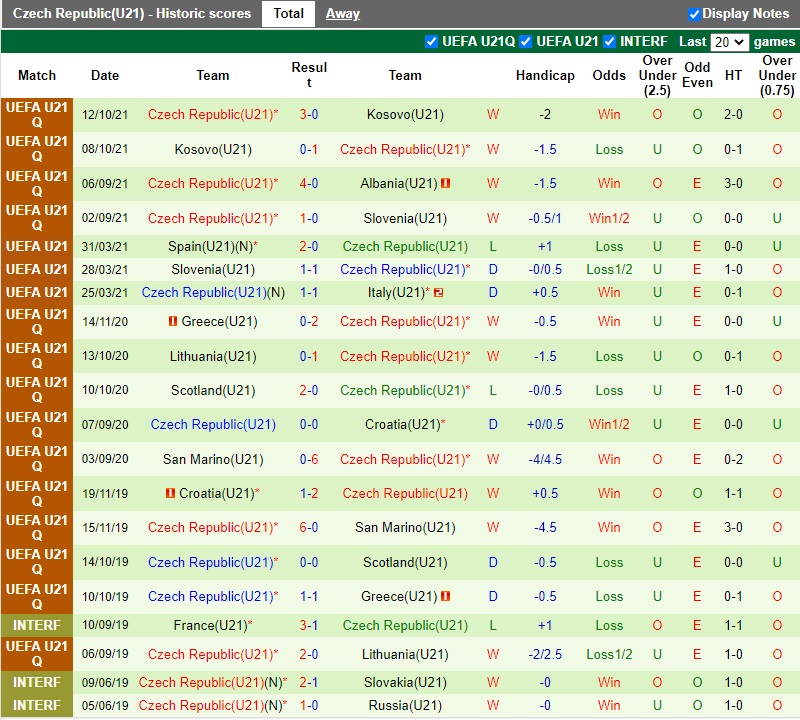Open the Away tab

coord(343,14)
